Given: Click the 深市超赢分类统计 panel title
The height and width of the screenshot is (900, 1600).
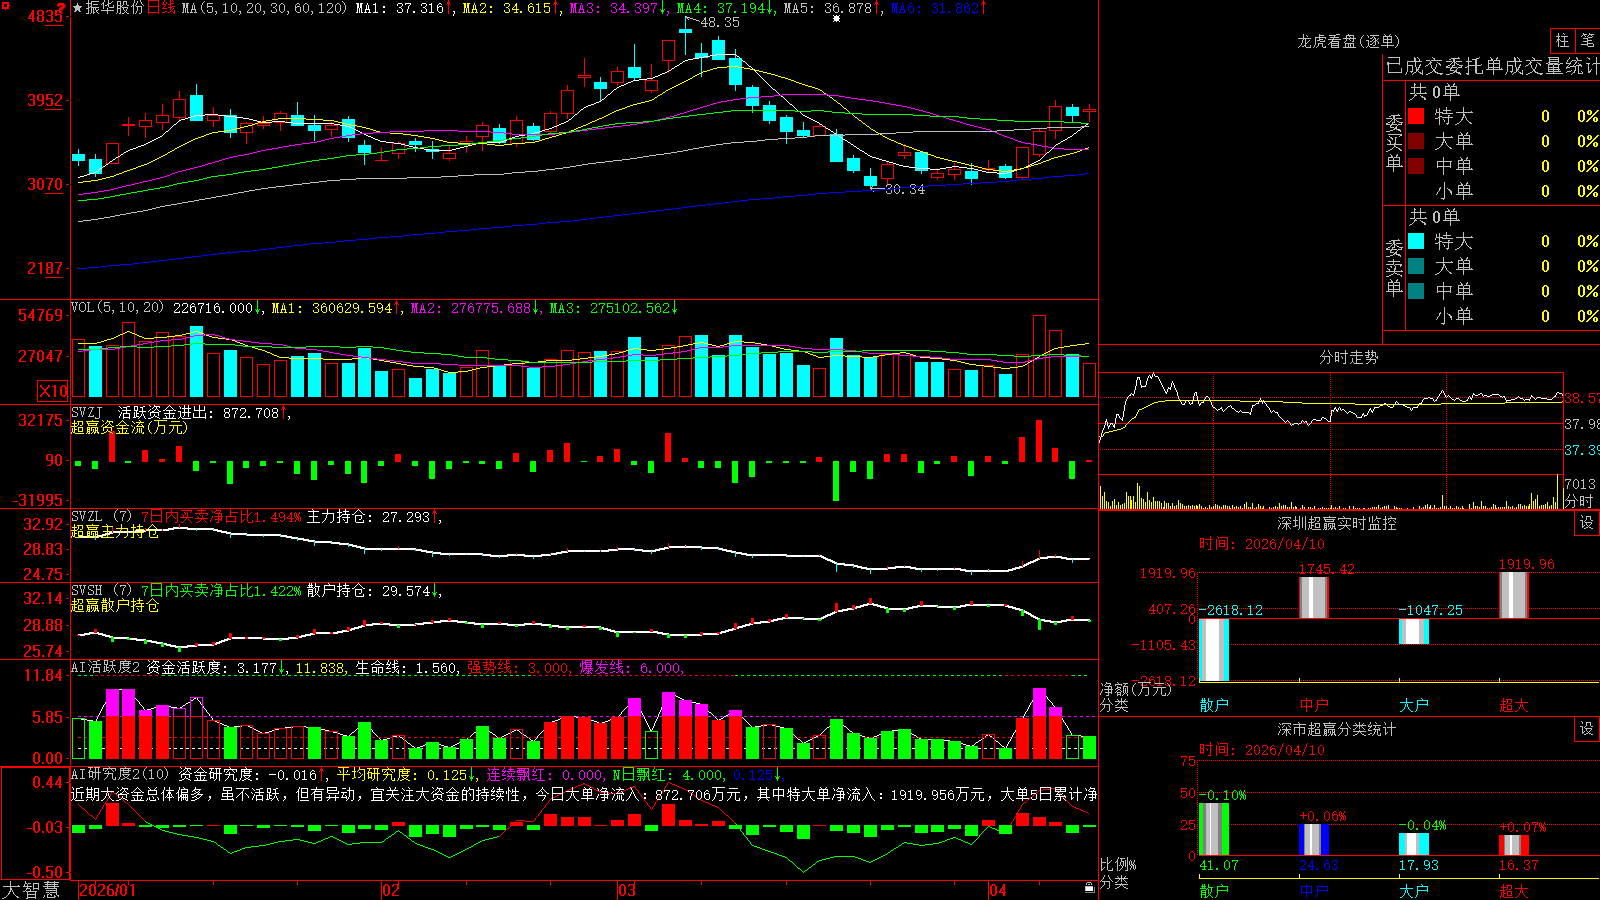Looking at the screenshot, I should pos(1337,729).
